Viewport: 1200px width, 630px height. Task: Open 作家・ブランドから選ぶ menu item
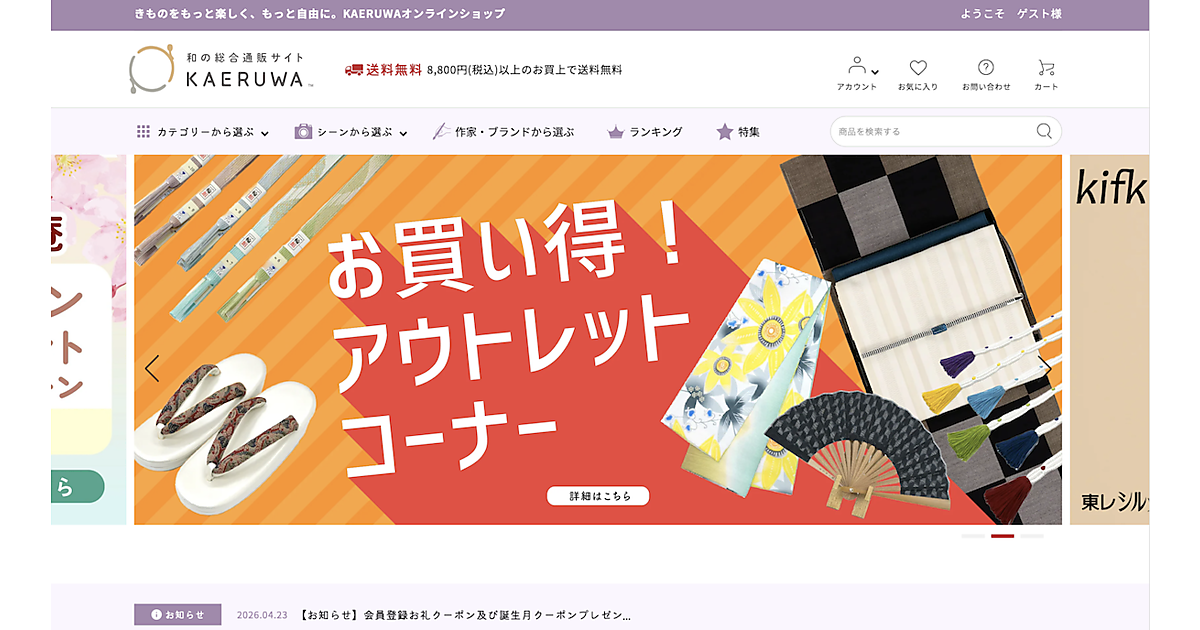pos(504,132)
